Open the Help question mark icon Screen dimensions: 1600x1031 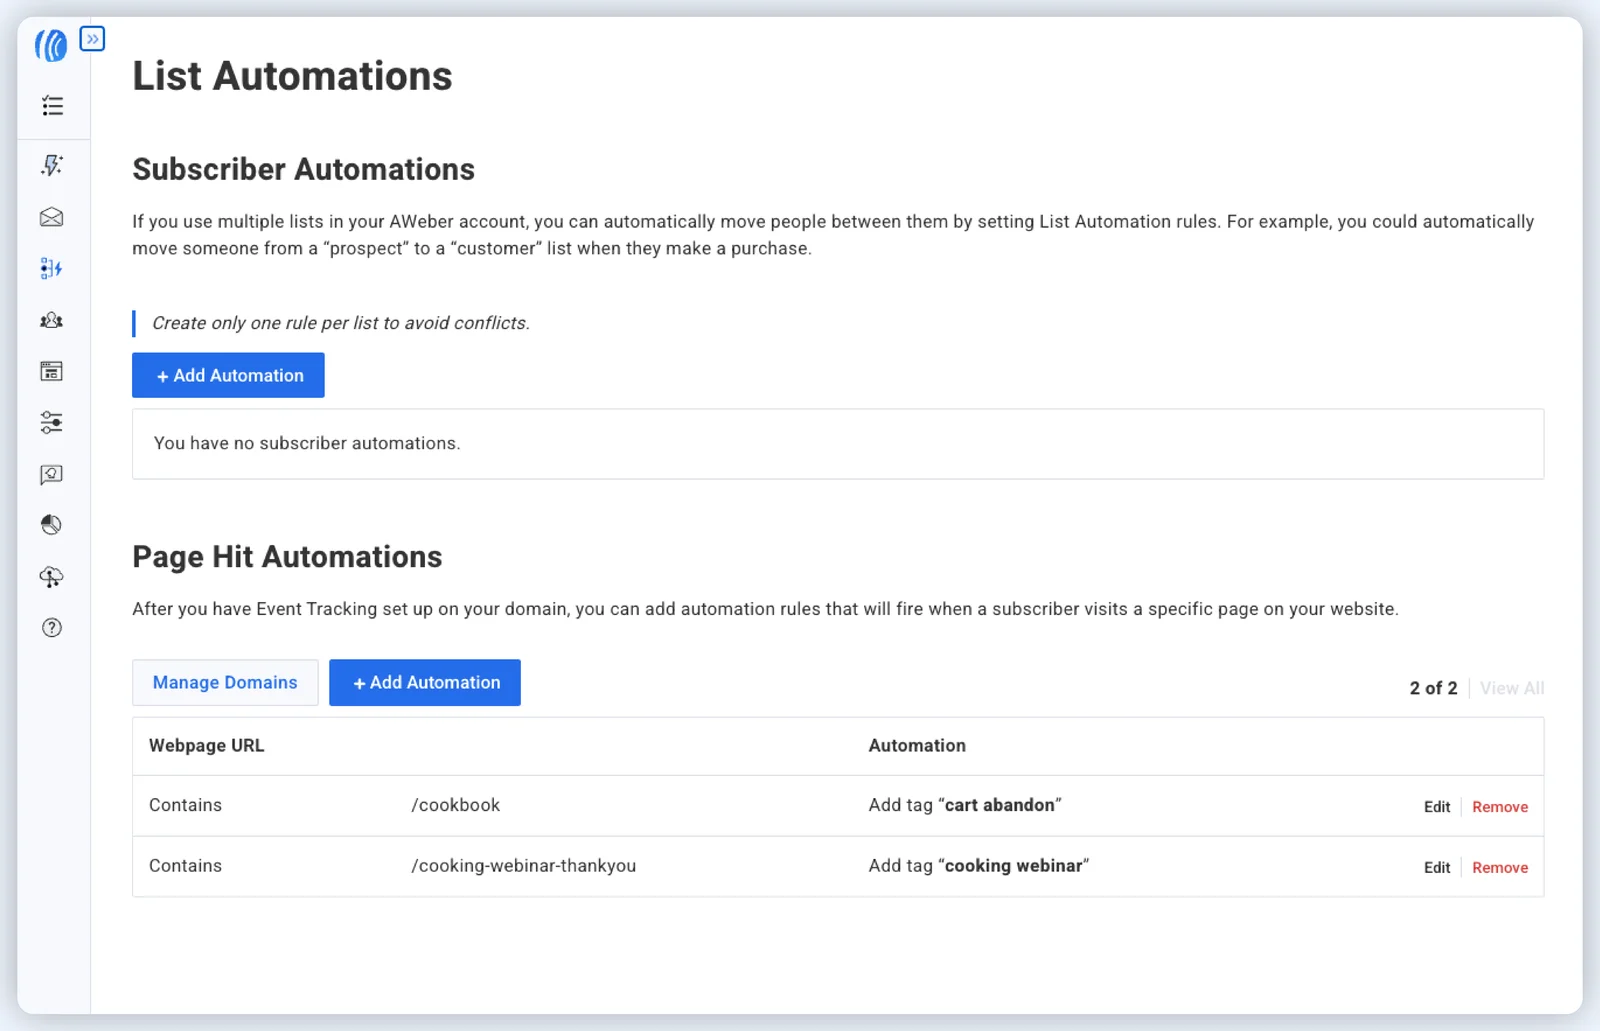(x=52, y=628)
